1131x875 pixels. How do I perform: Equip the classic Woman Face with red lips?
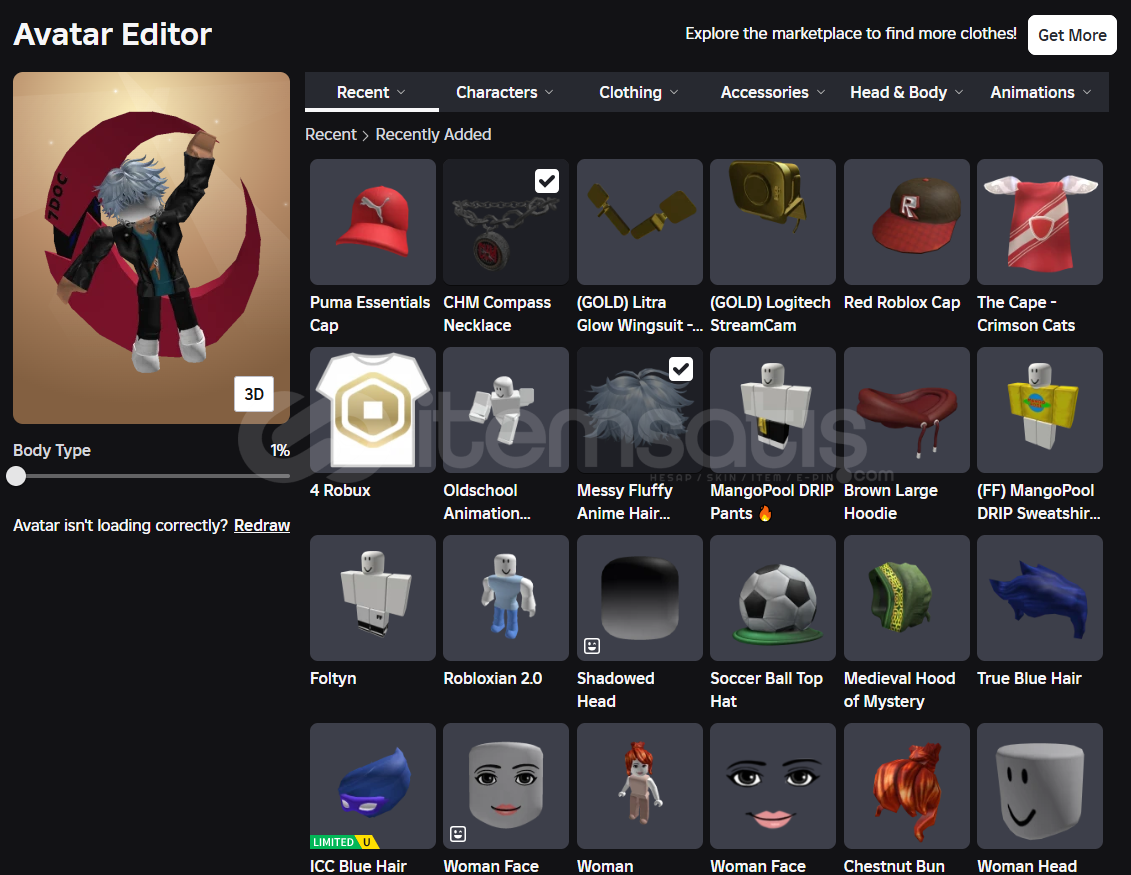[x=773, y=786]
